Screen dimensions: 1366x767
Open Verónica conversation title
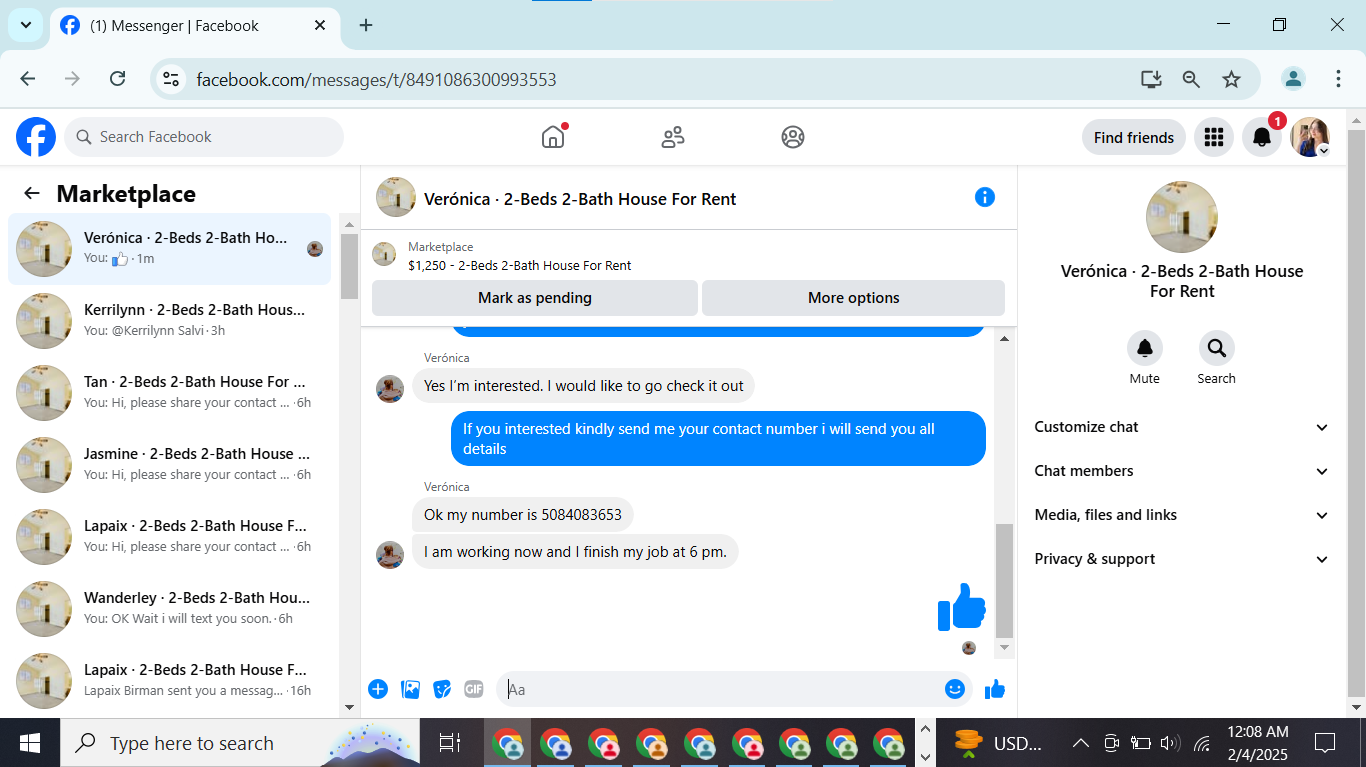[x=580, y=199]
